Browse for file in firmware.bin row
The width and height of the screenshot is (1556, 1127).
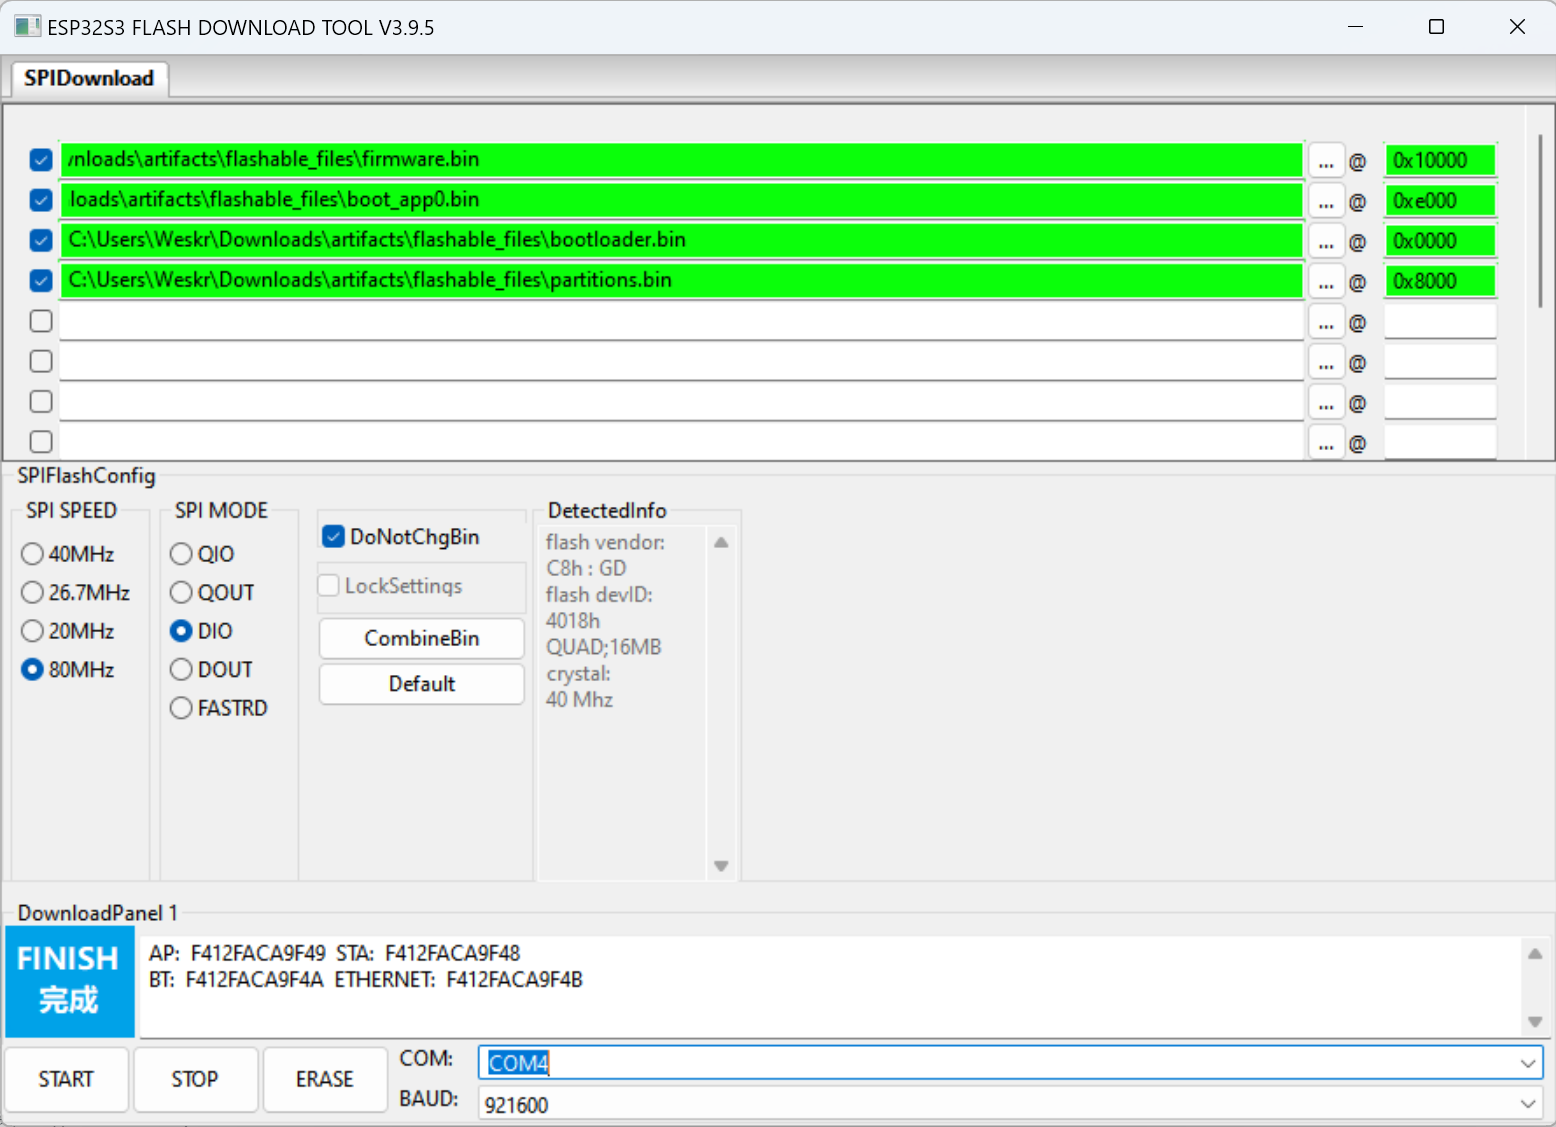pos(1326,161)
